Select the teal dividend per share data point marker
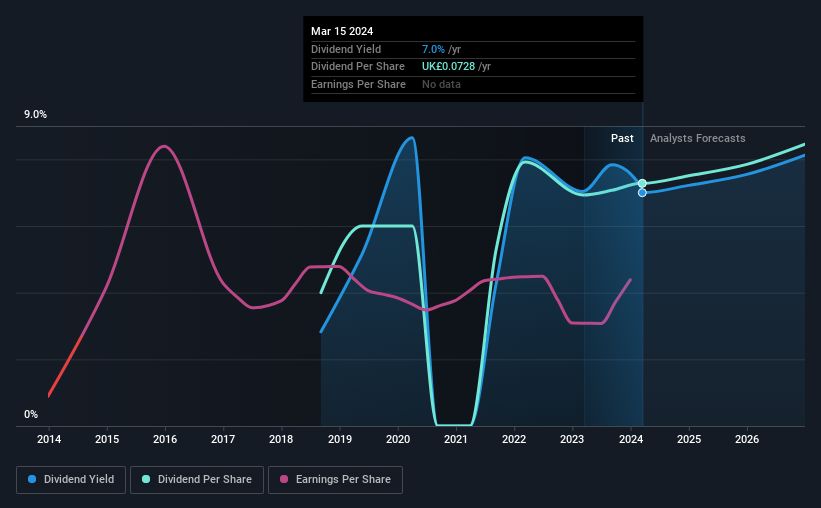The height and width of the screenshot is (508, 821). point(642,183)
